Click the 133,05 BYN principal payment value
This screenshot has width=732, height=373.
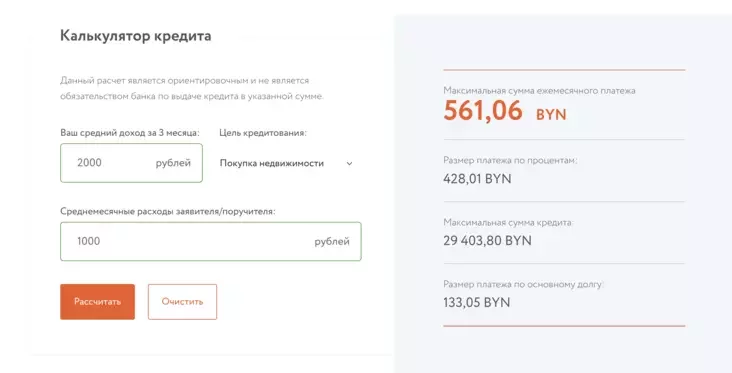pyautogui.click(x=477, y=302)
